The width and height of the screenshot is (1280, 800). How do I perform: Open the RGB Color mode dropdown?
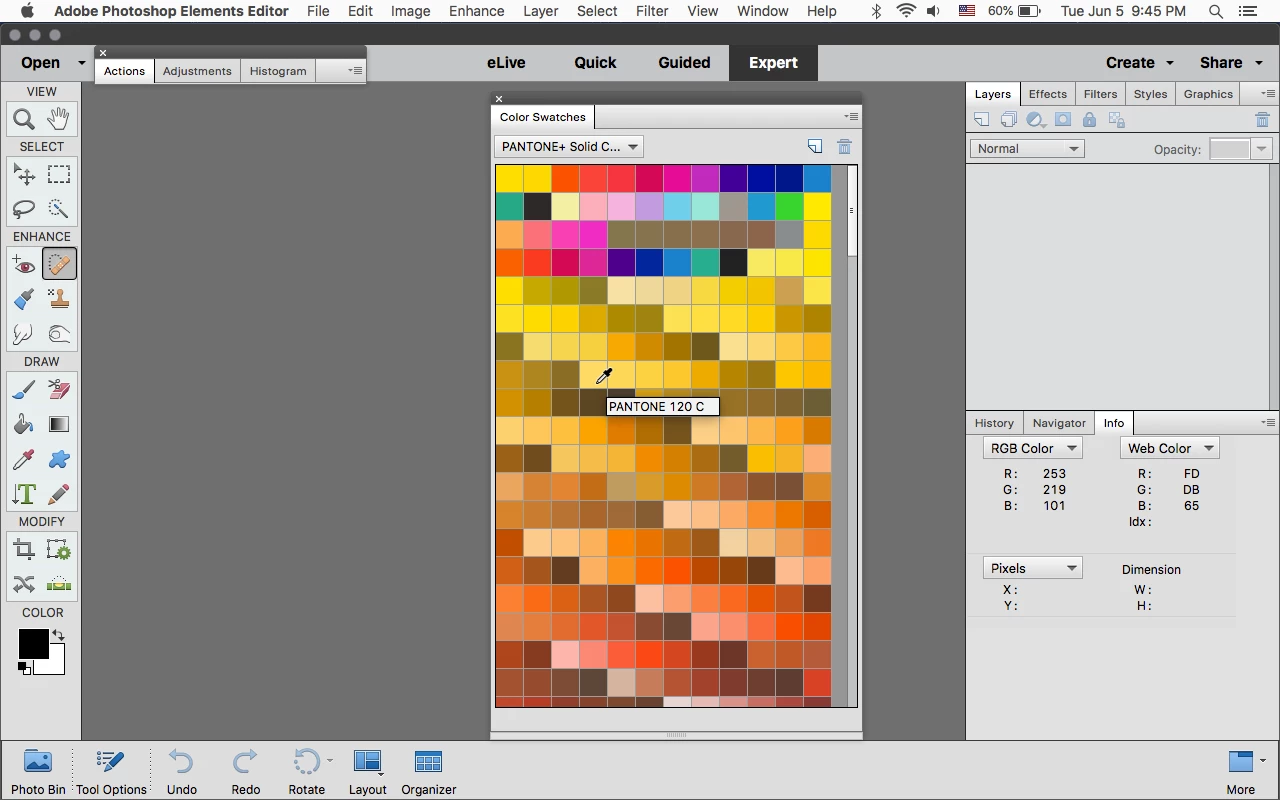tap(1032, 448)
